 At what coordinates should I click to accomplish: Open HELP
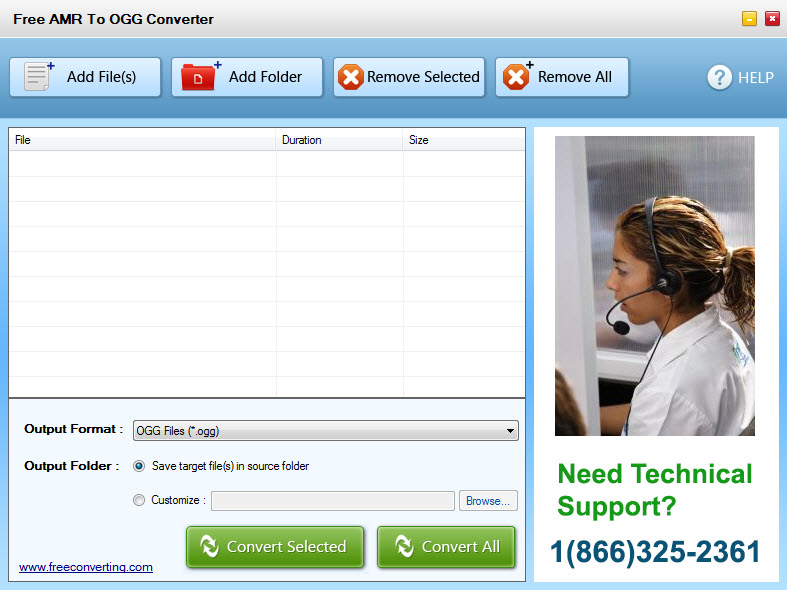point(741,78)
